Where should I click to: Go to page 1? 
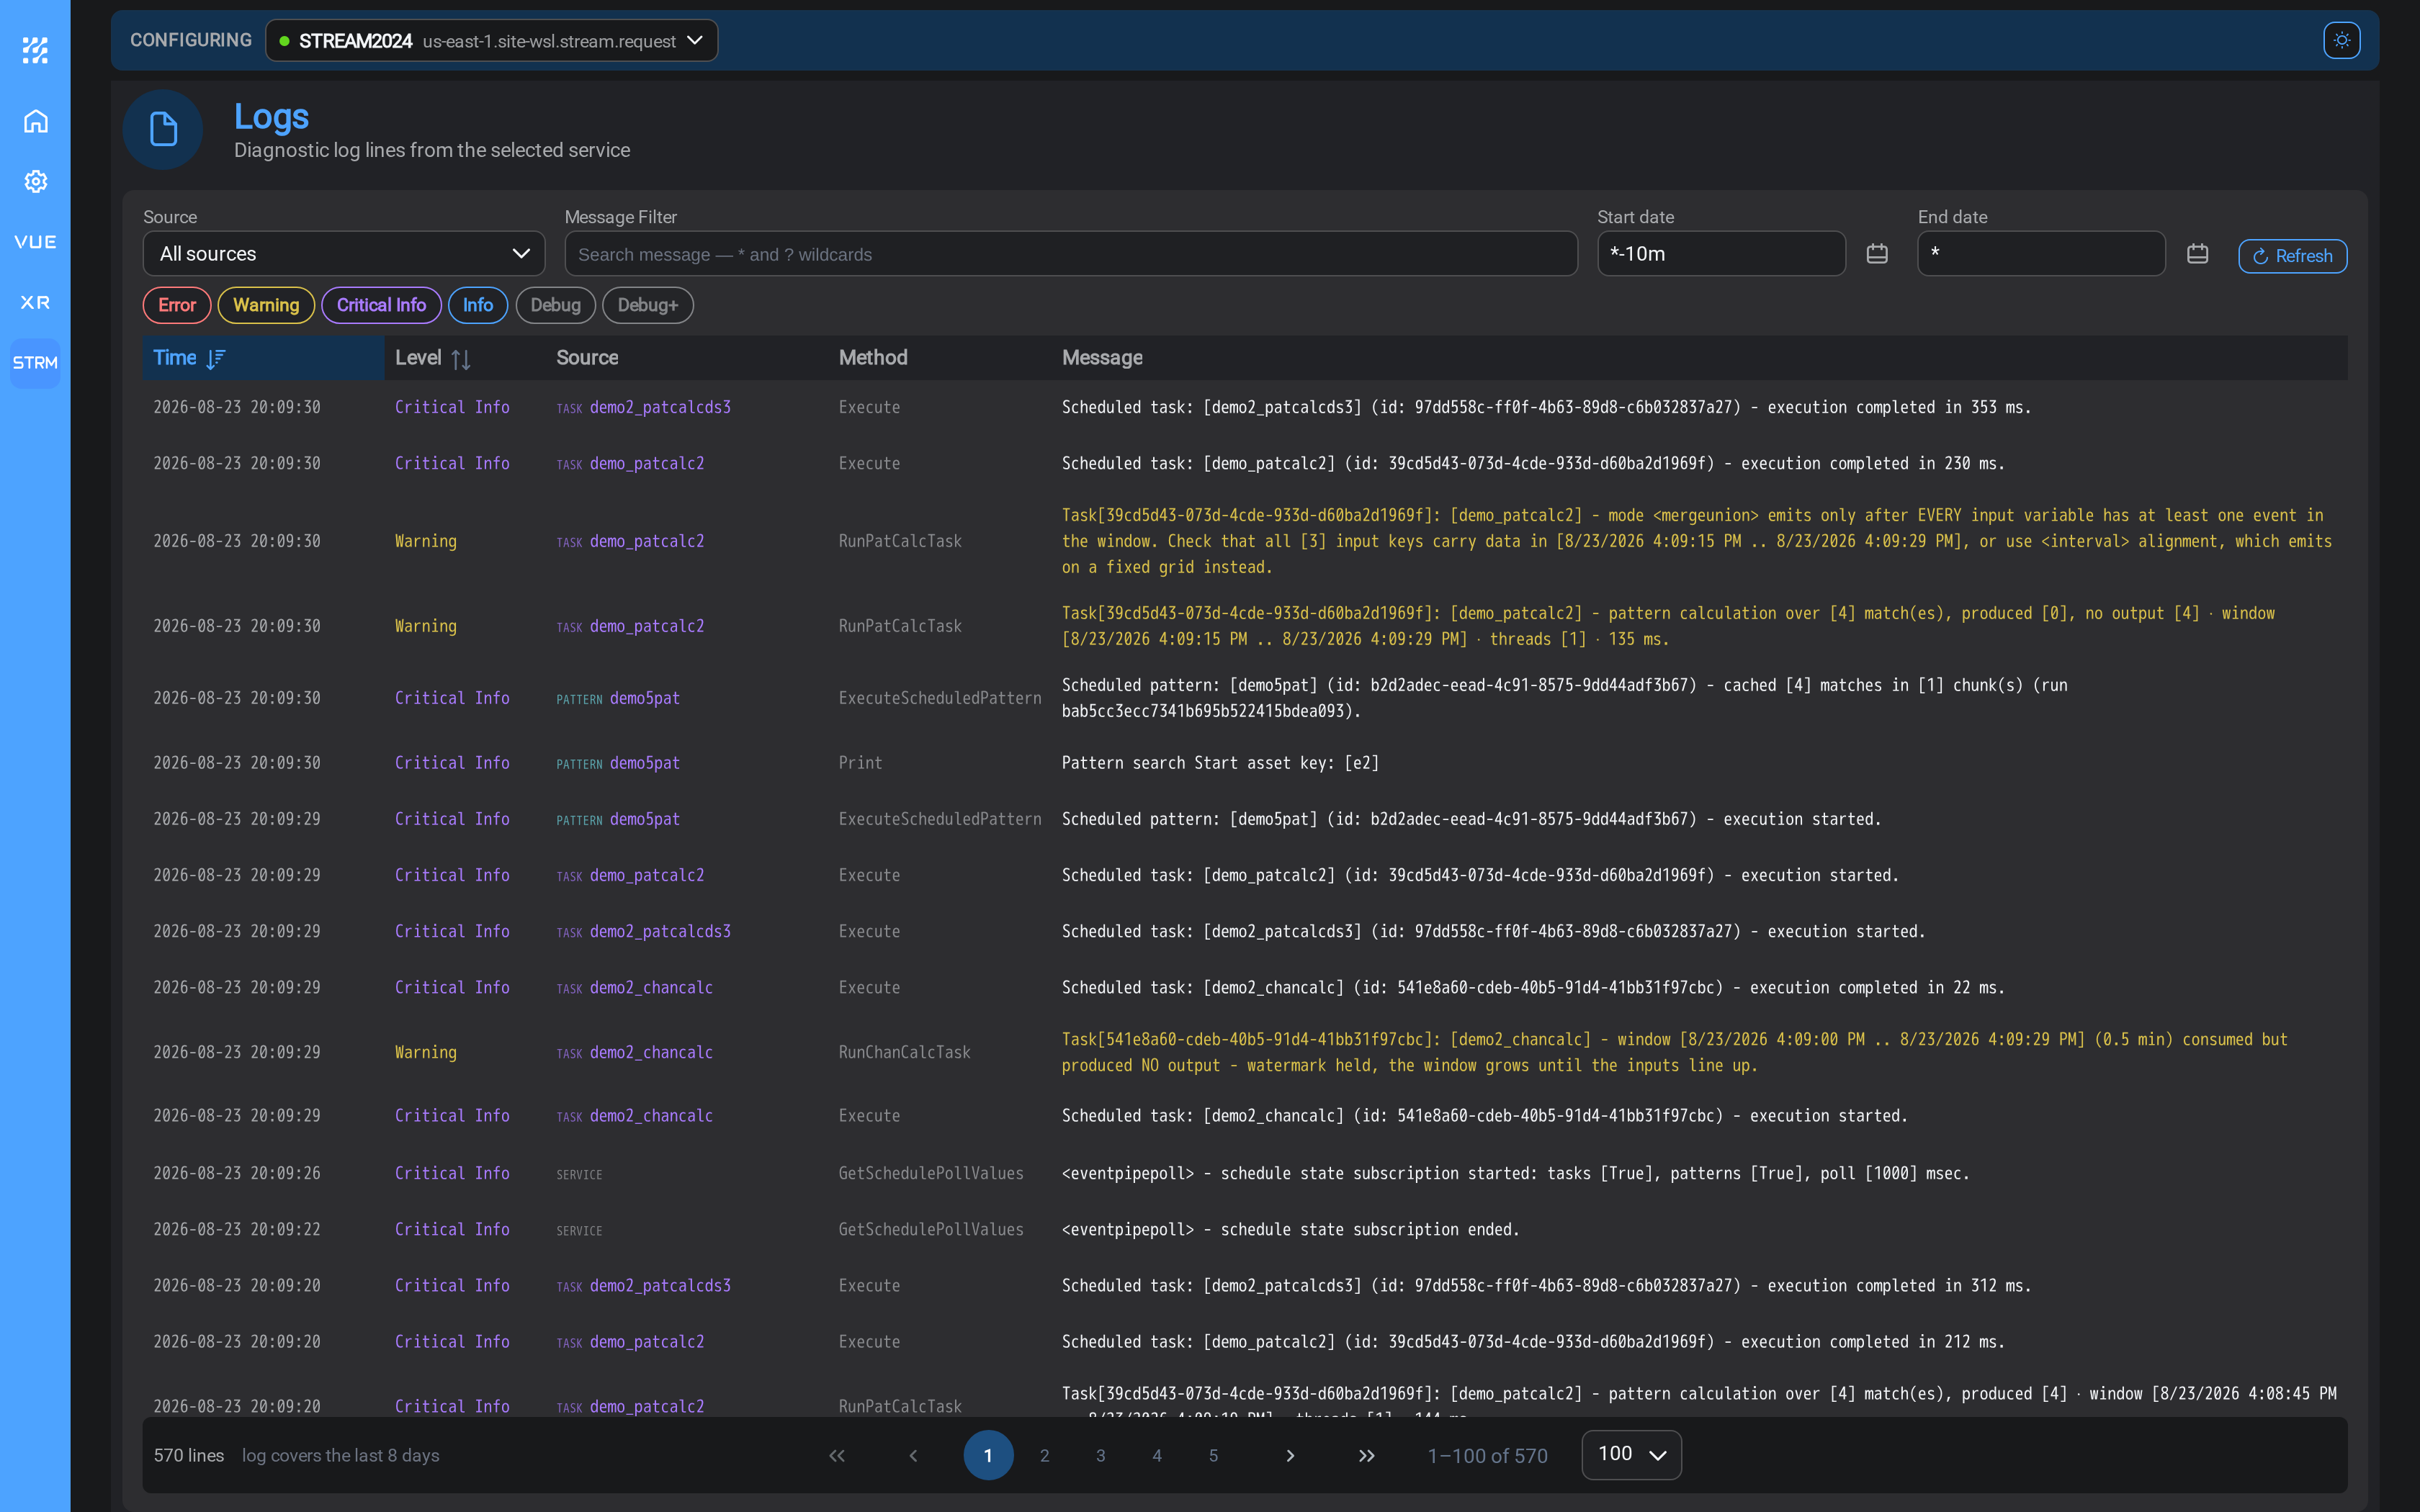point(988,1456)
